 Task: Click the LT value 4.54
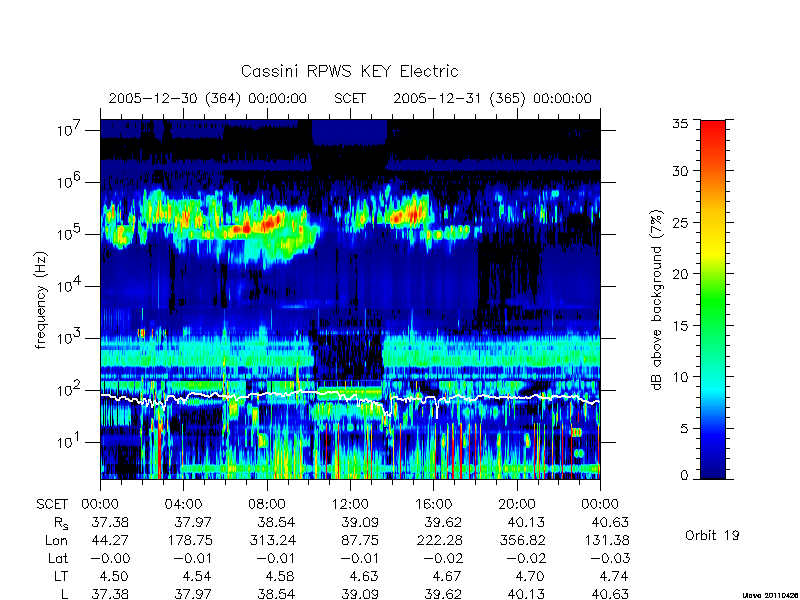197,576
